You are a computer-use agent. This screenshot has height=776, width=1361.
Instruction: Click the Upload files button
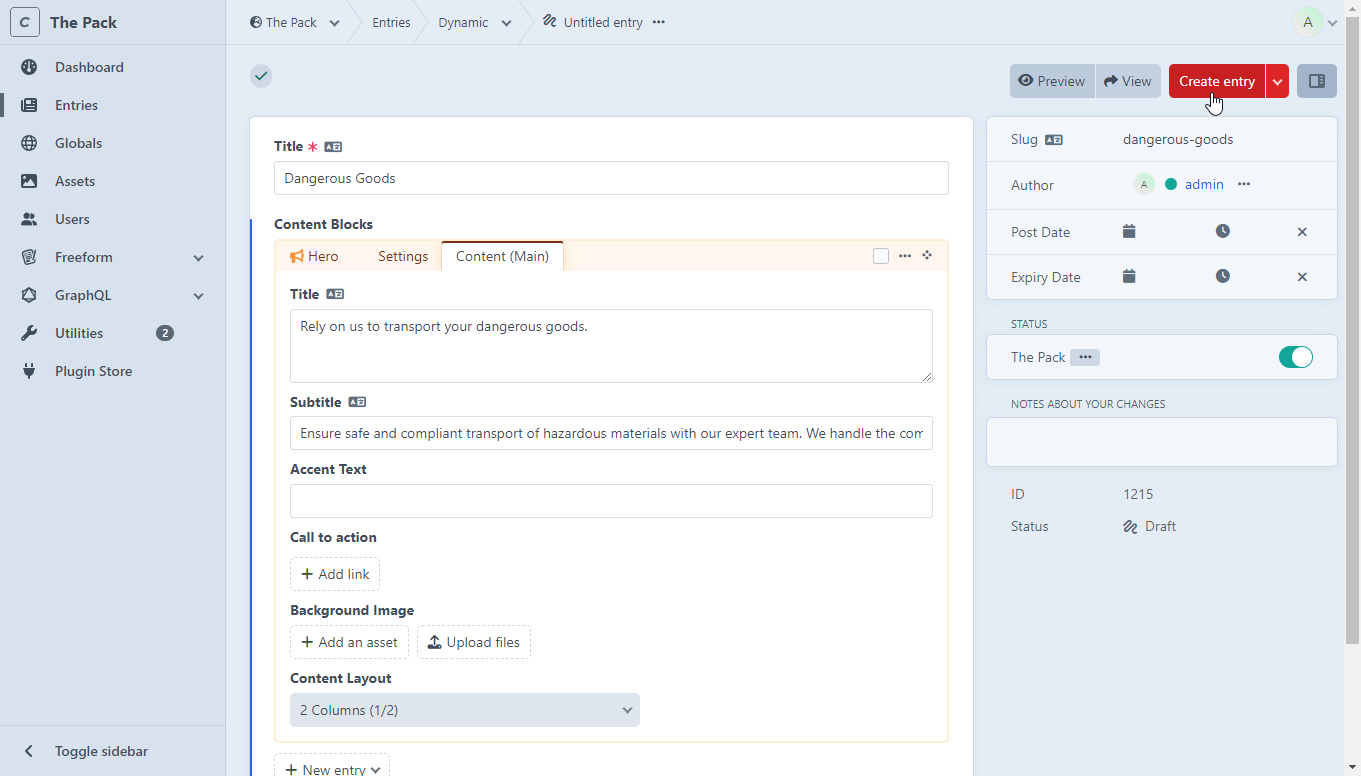[x=474, y=642]
